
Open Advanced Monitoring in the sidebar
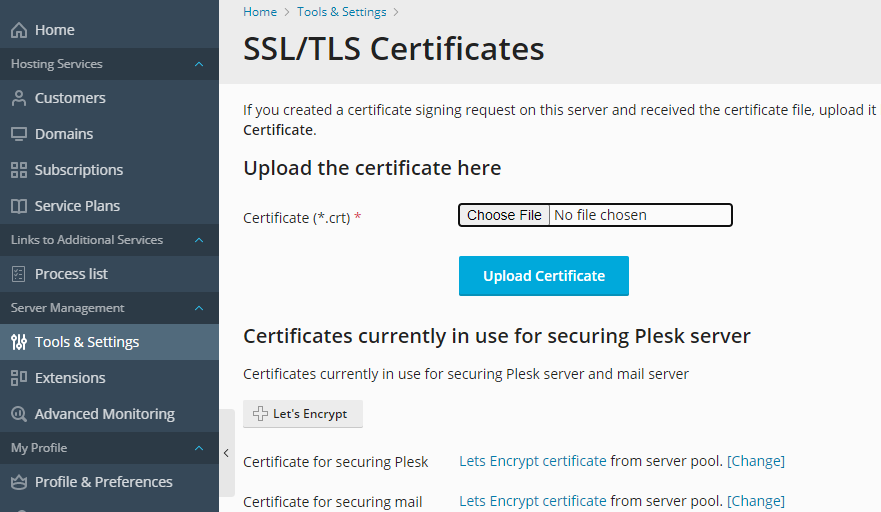pos(110,414)
